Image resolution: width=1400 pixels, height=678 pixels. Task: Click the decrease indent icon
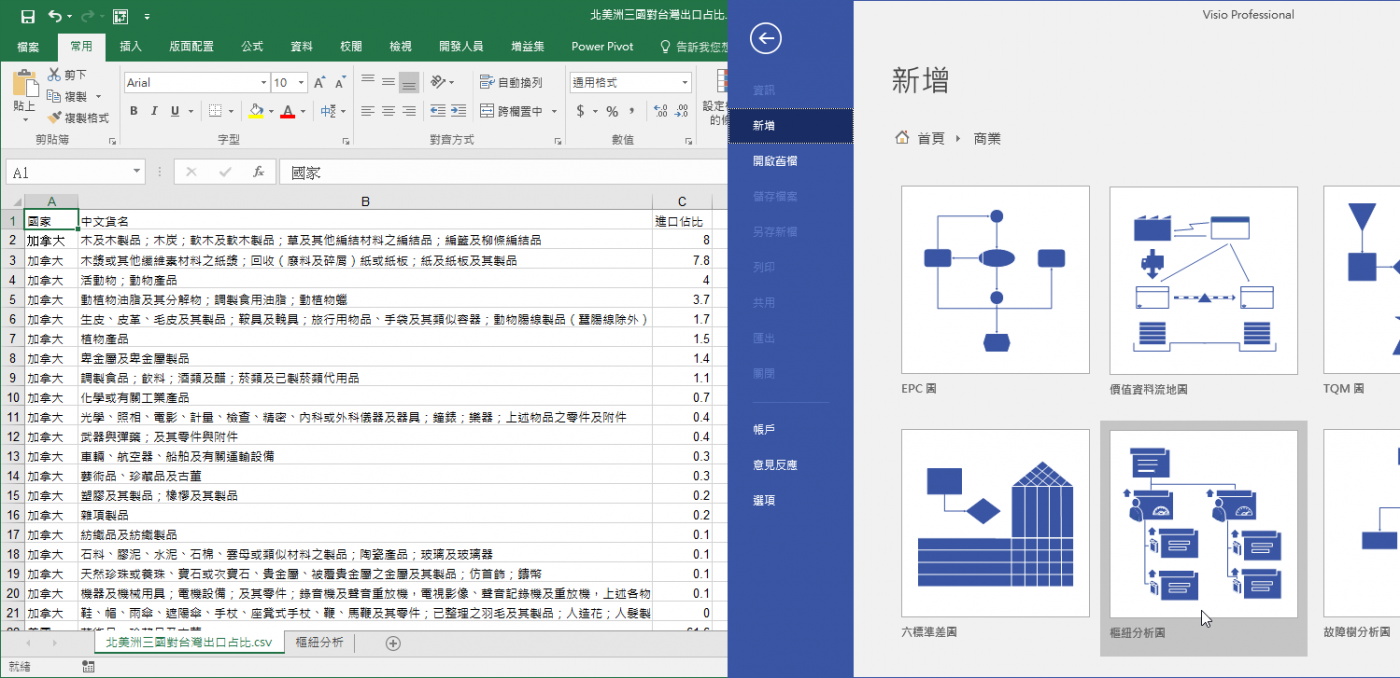click(x=437, y=111)
